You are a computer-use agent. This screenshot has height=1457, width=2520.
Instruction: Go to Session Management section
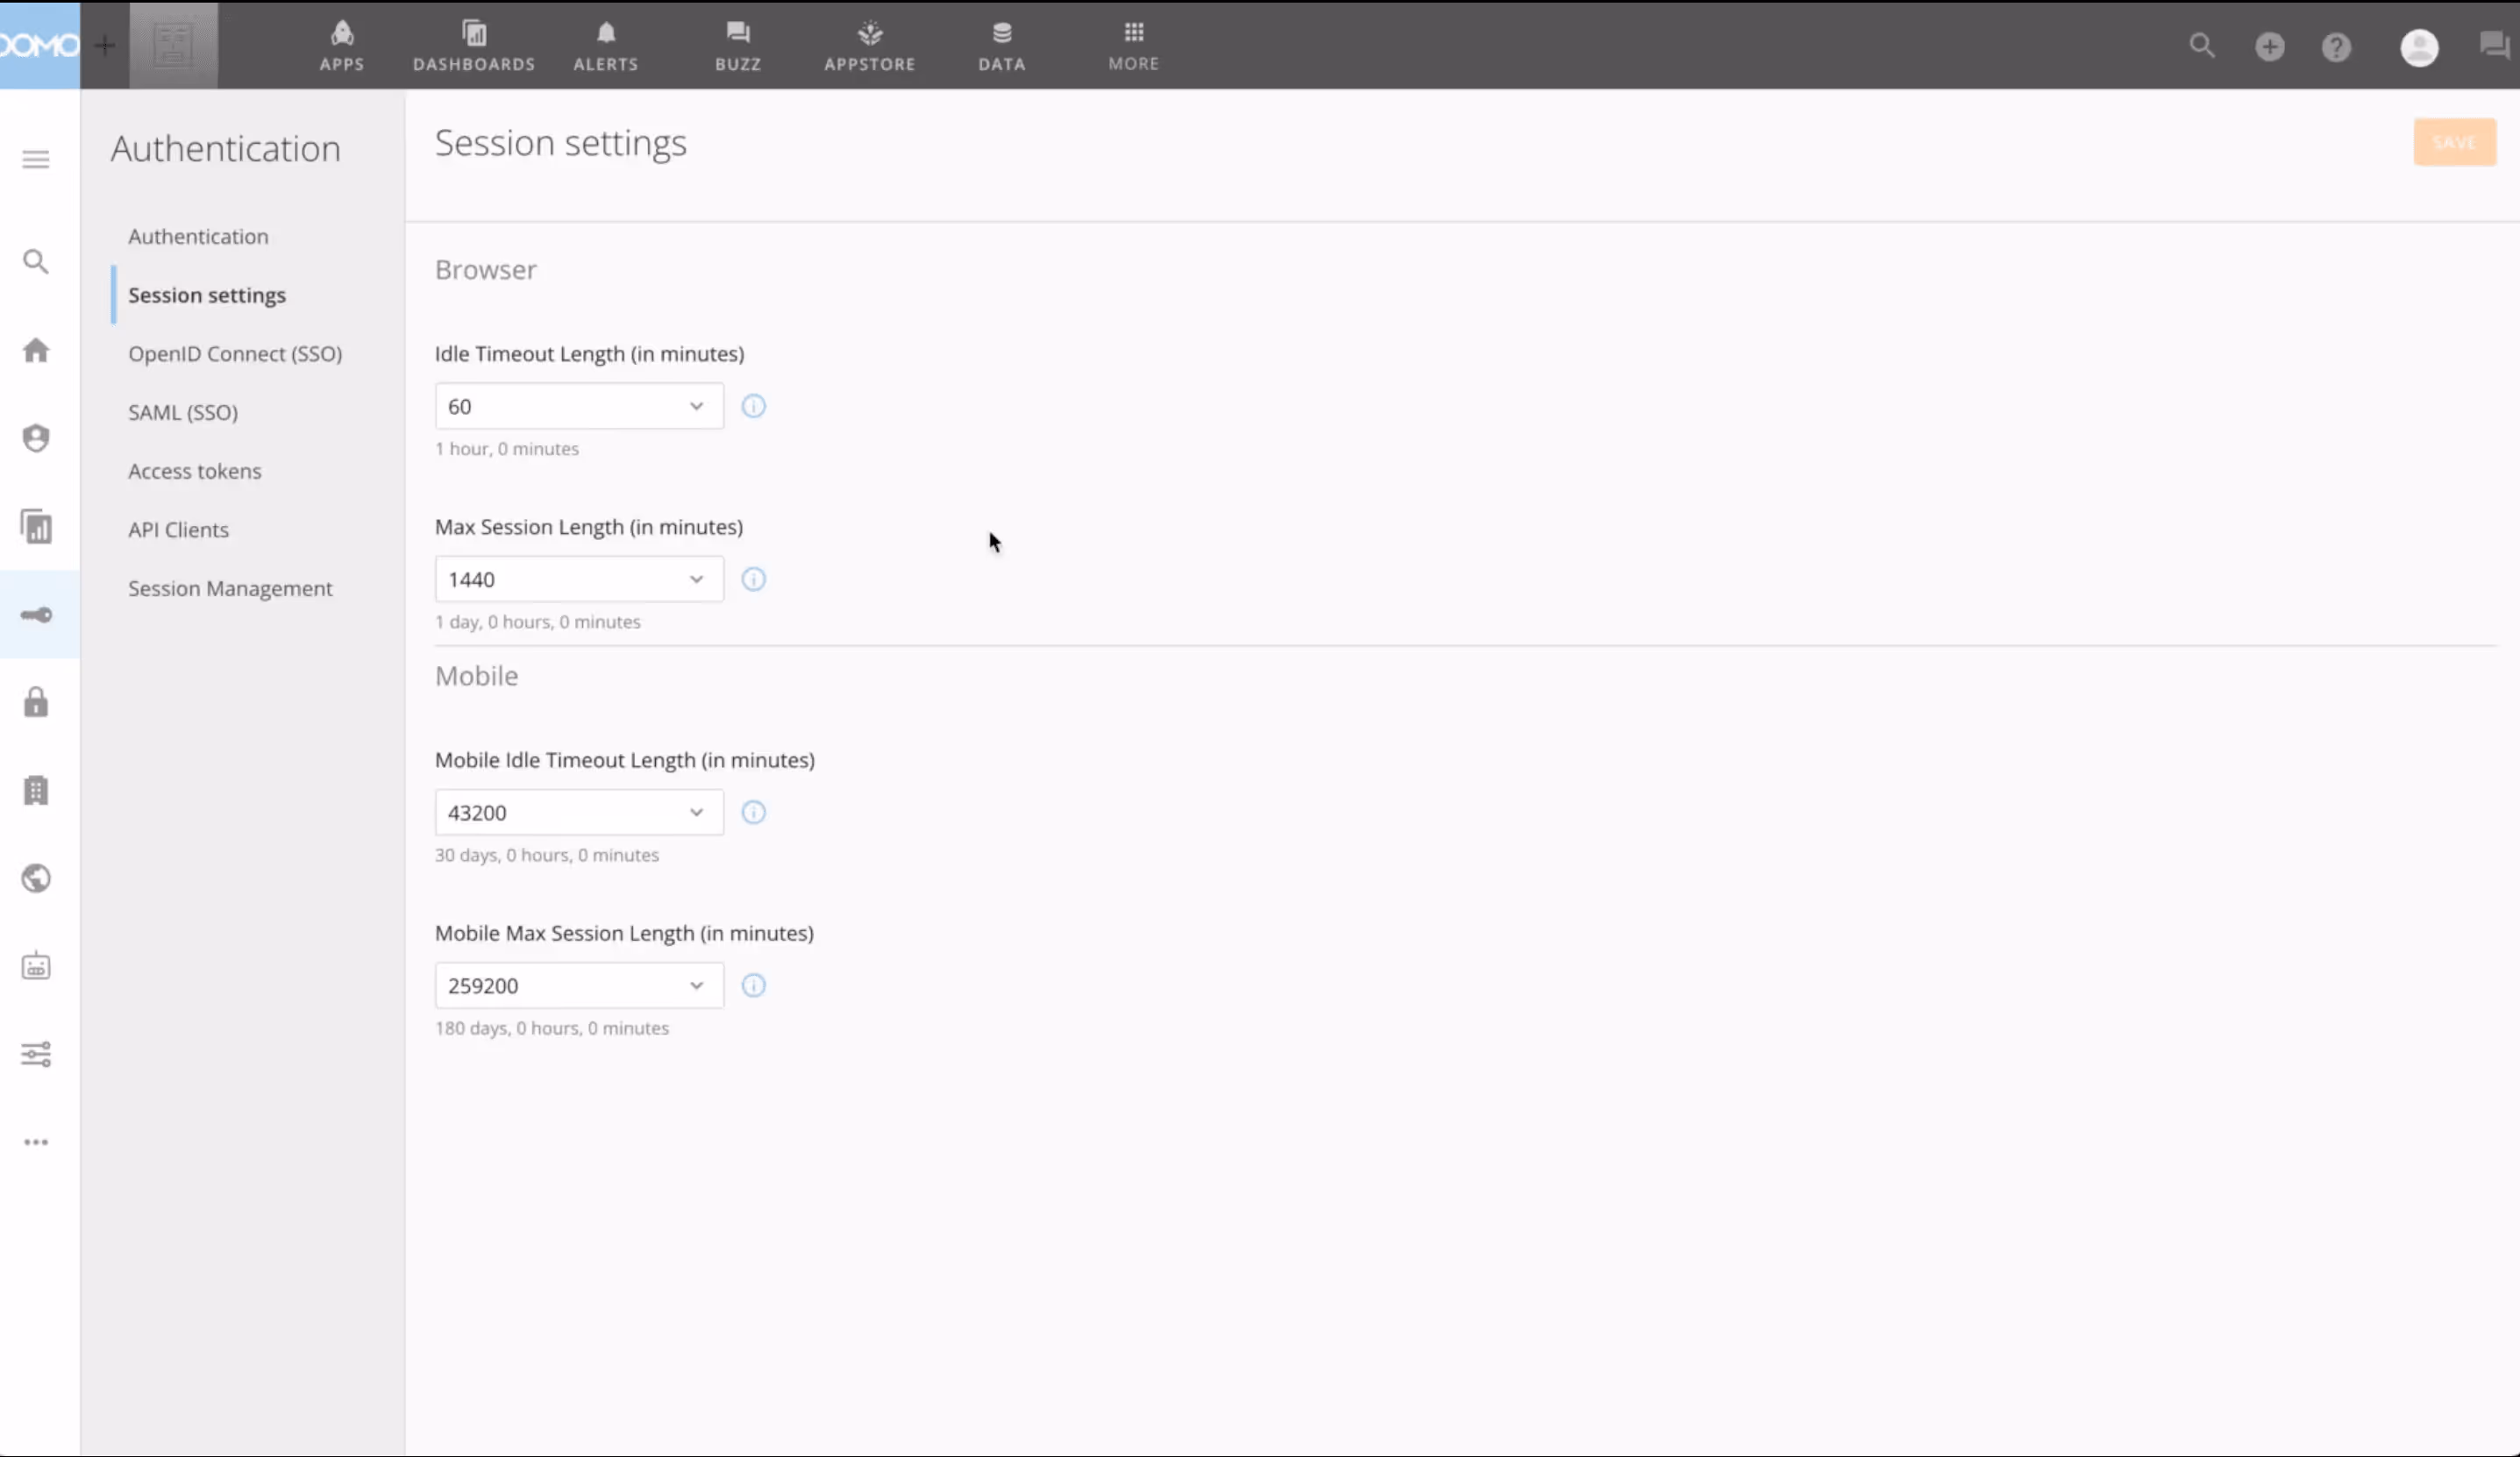(x=230, y=588)
